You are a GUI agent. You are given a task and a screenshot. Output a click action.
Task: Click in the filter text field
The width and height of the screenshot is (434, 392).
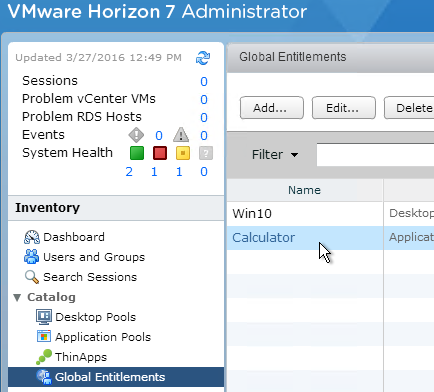[375, 155]
